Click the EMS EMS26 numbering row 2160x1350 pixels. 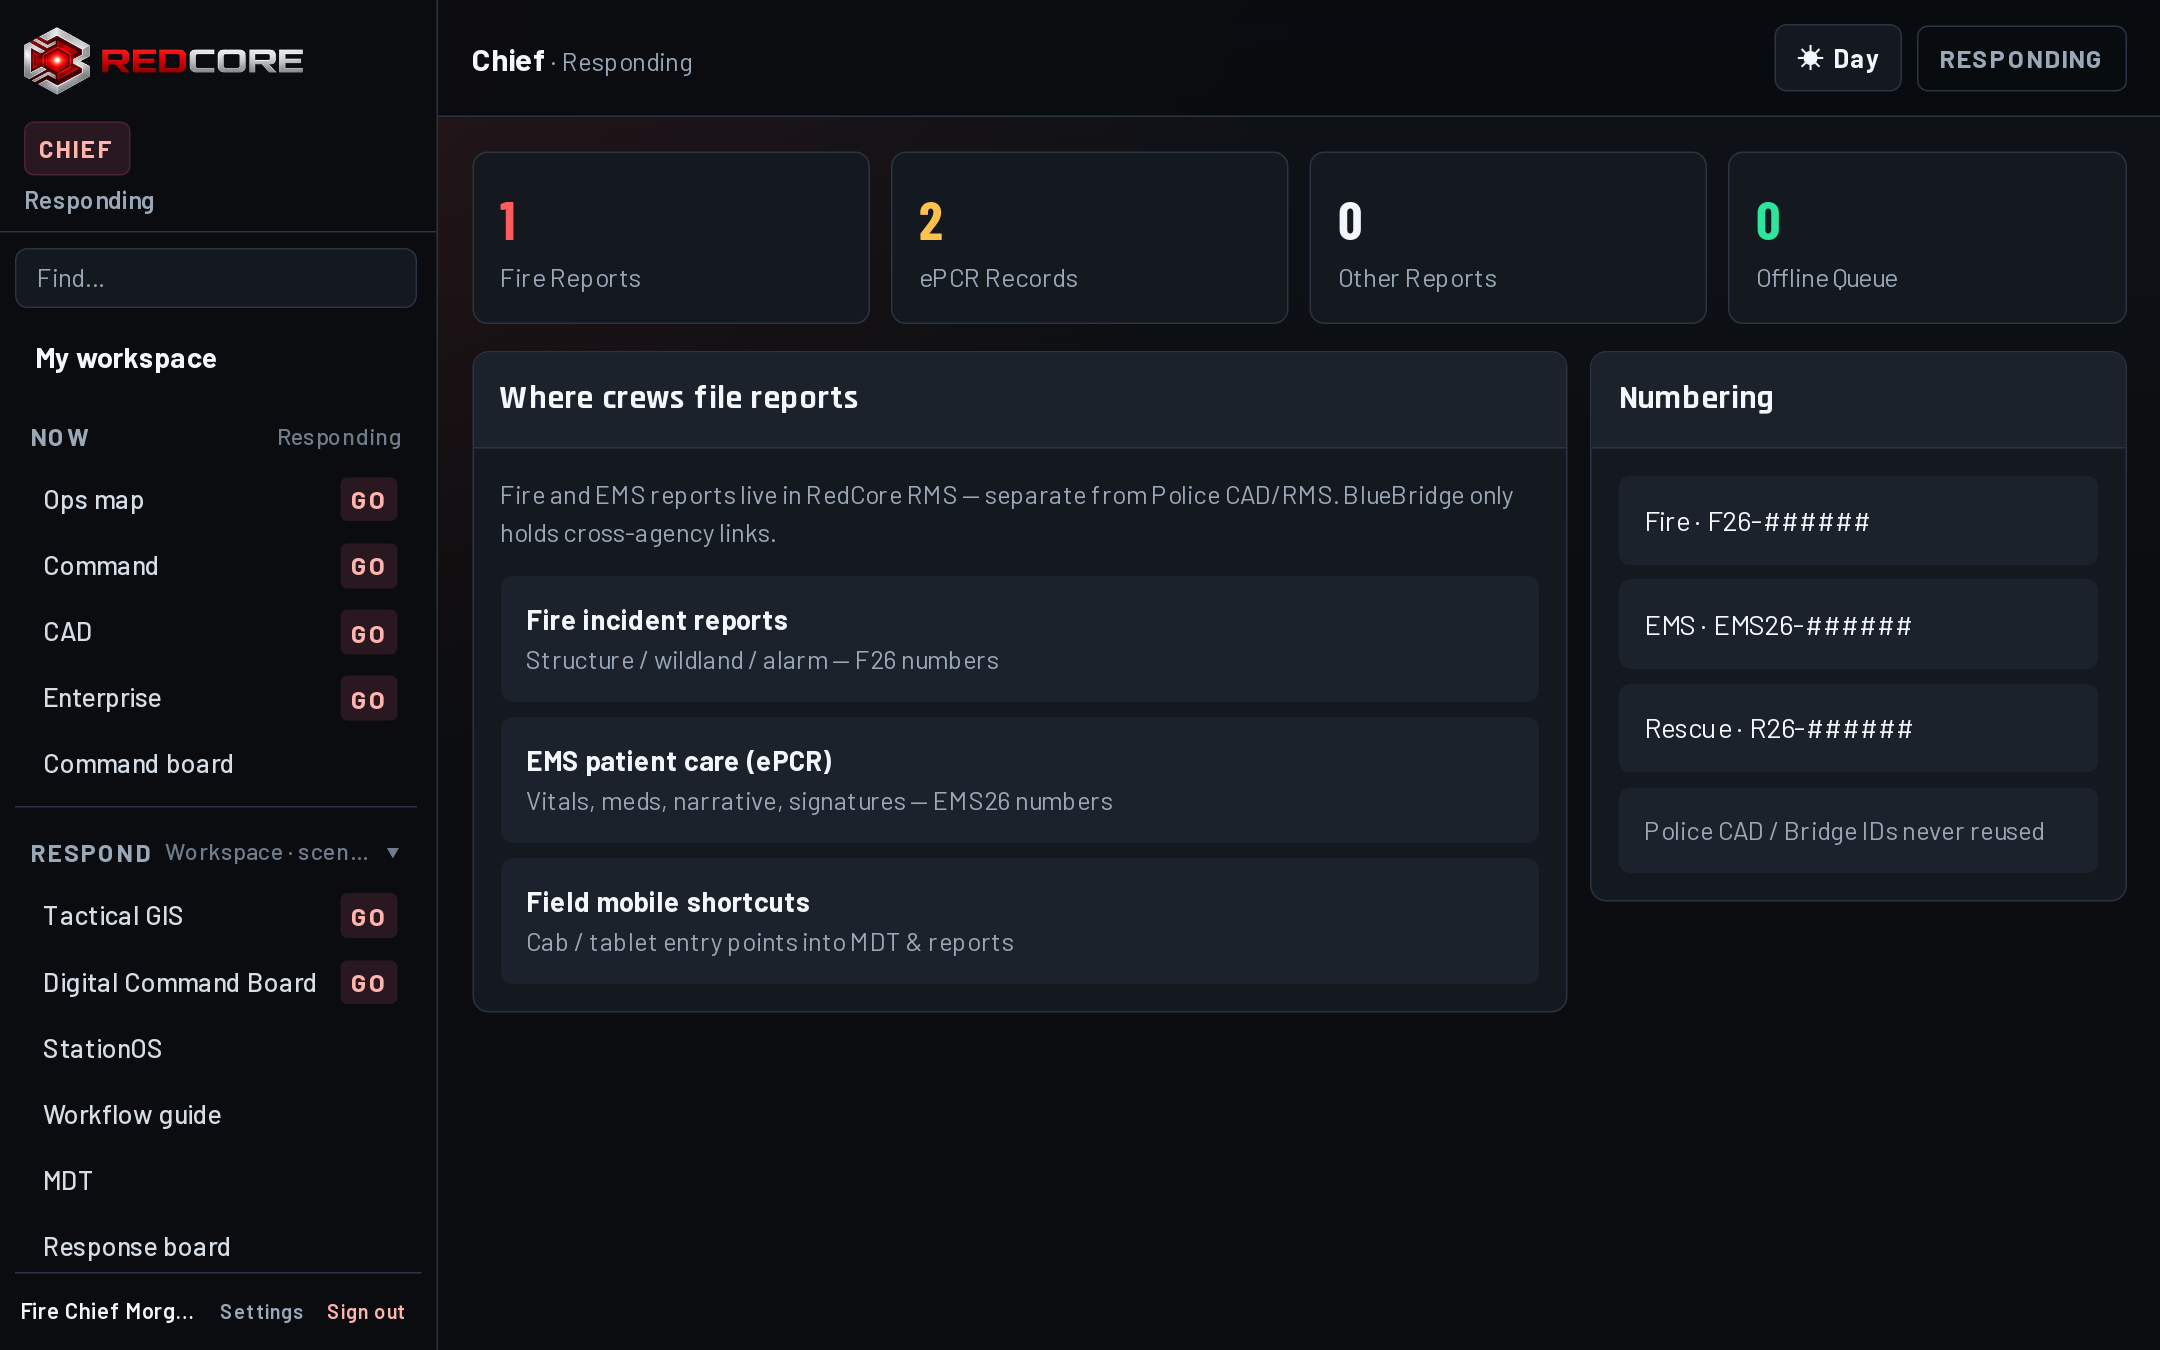point(1858,625)
